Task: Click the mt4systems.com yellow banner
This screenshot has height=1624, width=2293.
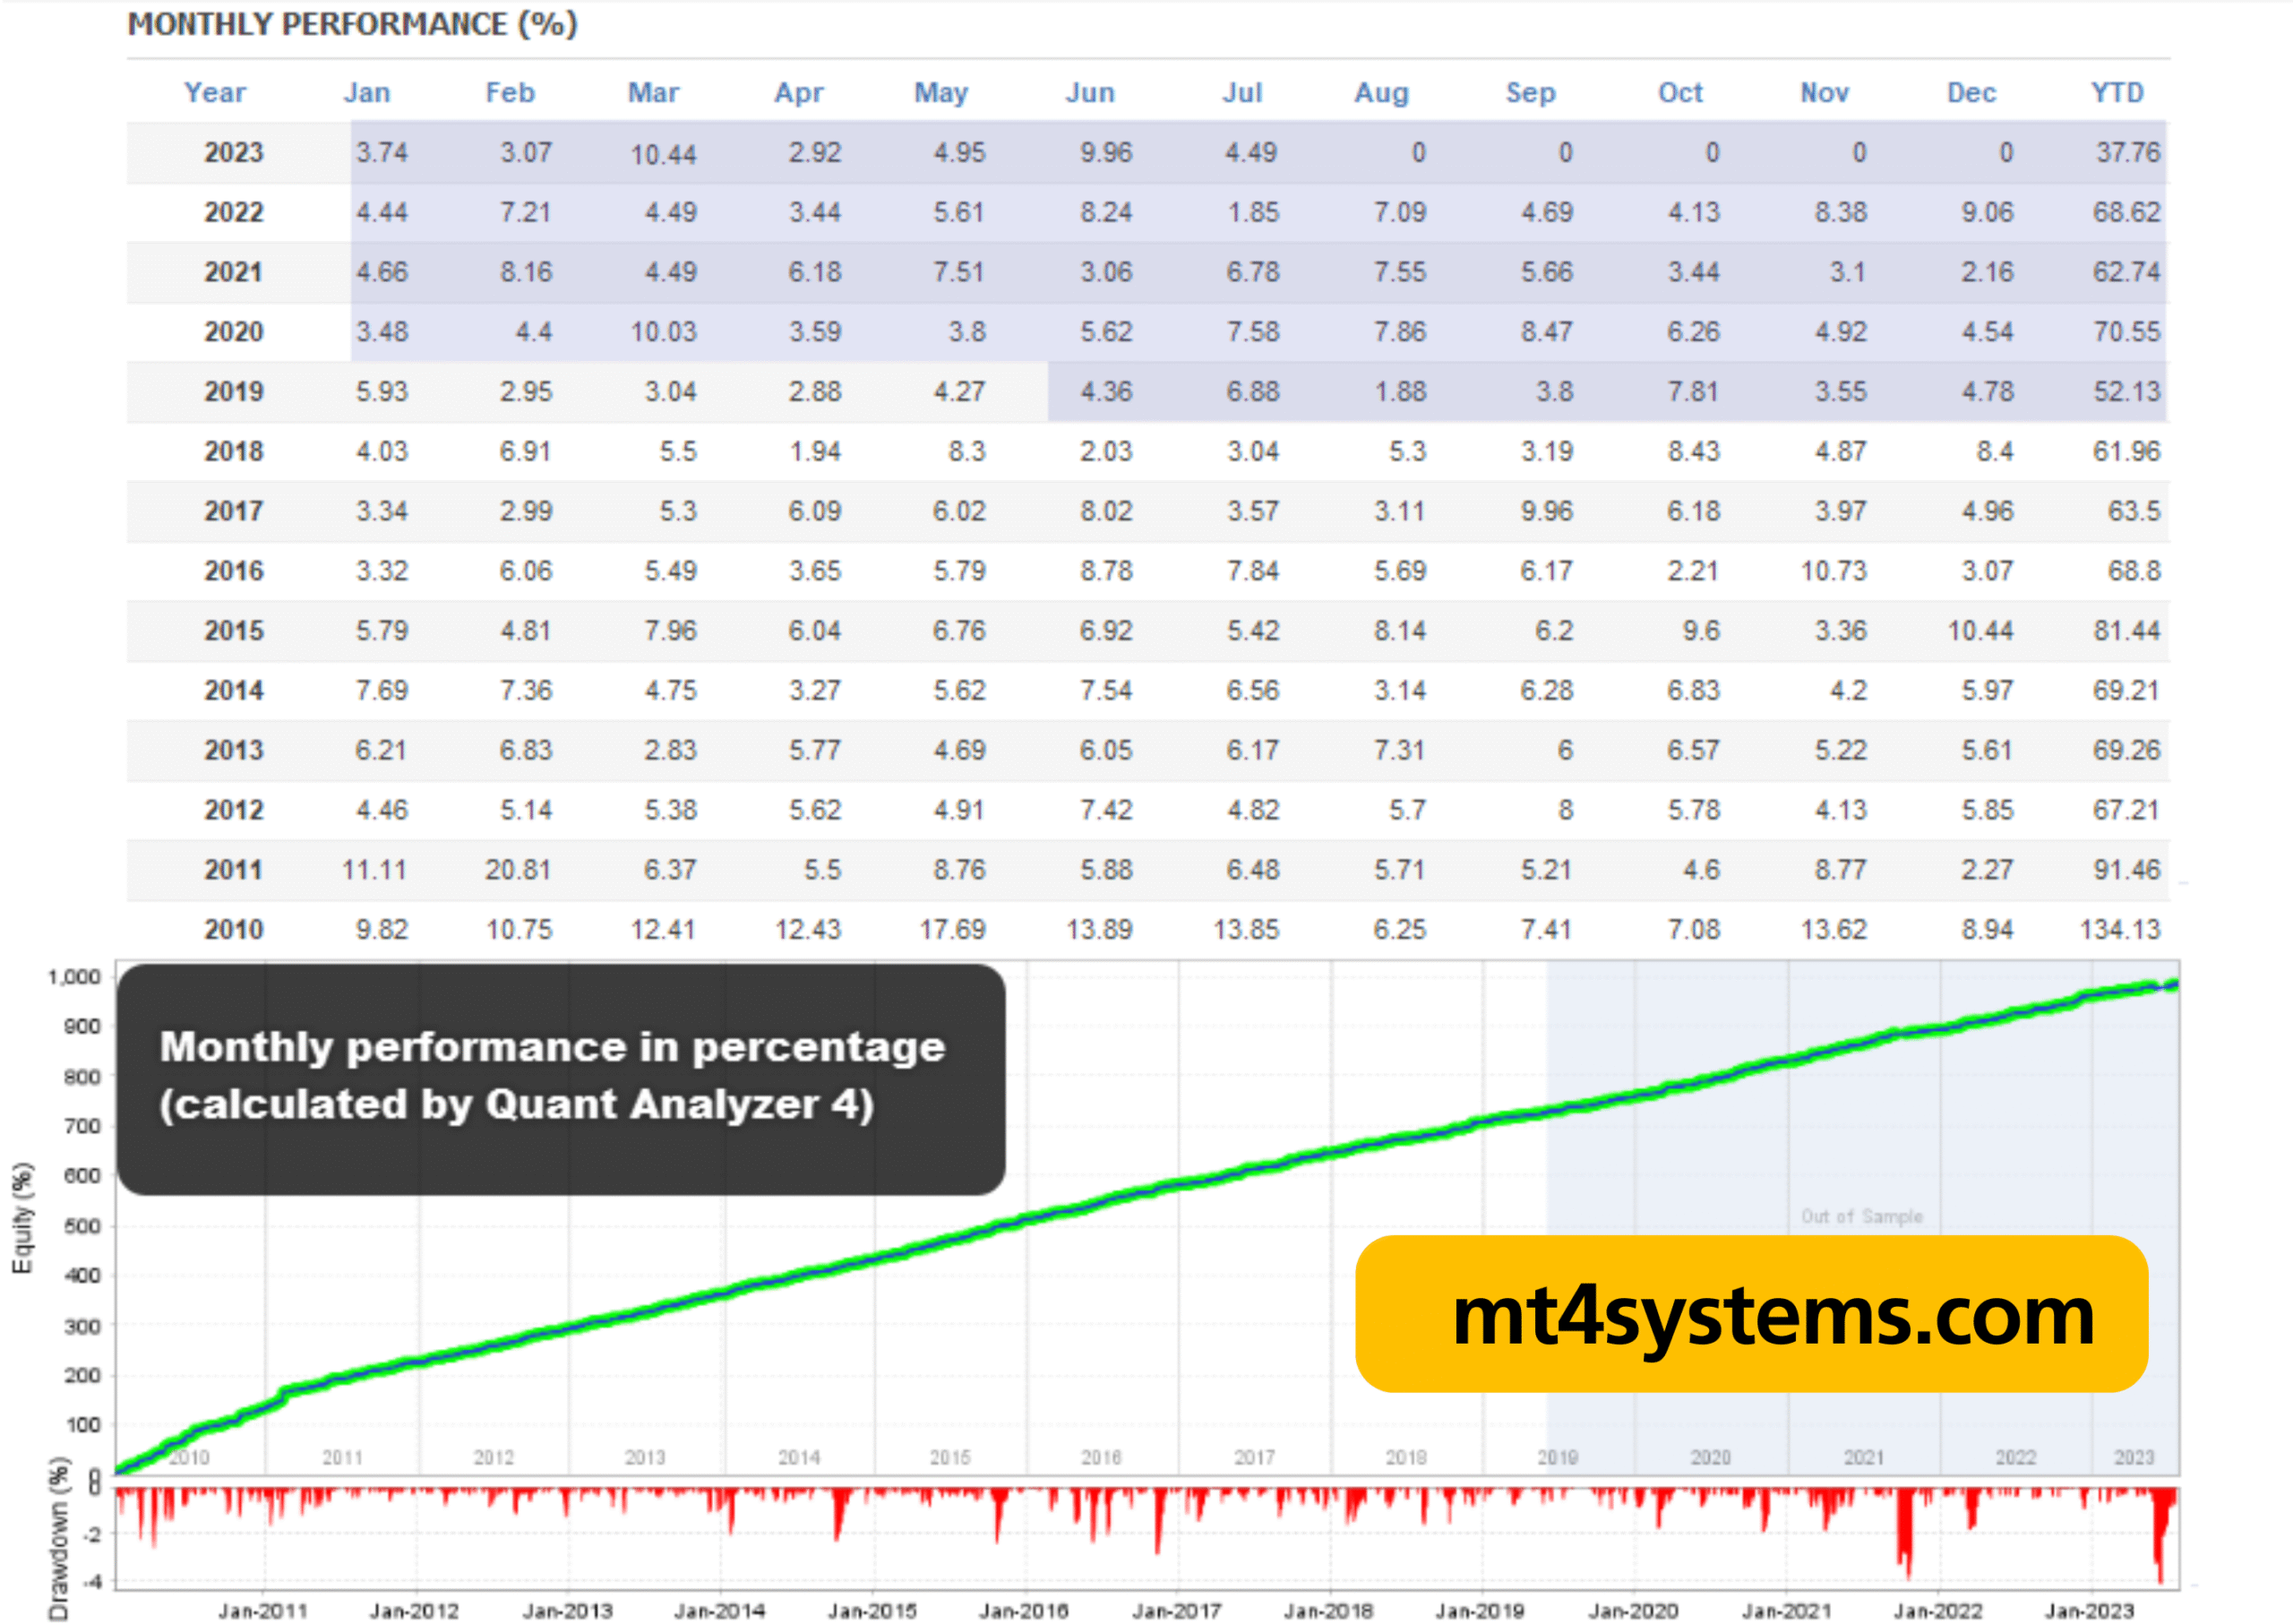Action: coord(1750,1314)
